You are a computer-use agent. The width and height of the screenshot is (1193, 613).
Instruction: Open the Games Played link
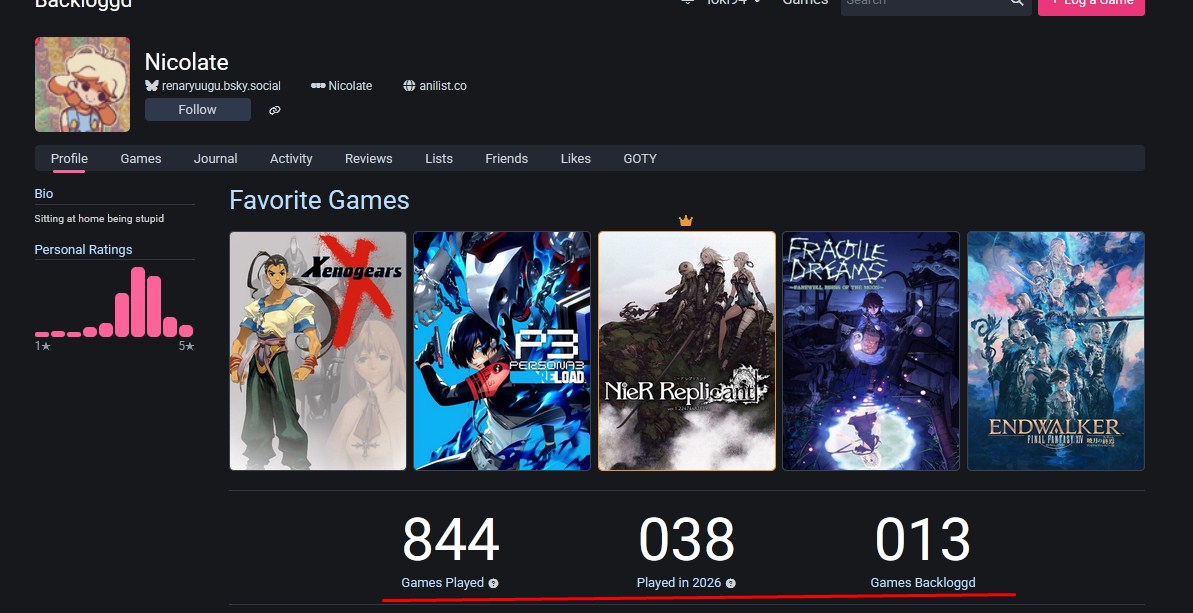pos(443,583)
